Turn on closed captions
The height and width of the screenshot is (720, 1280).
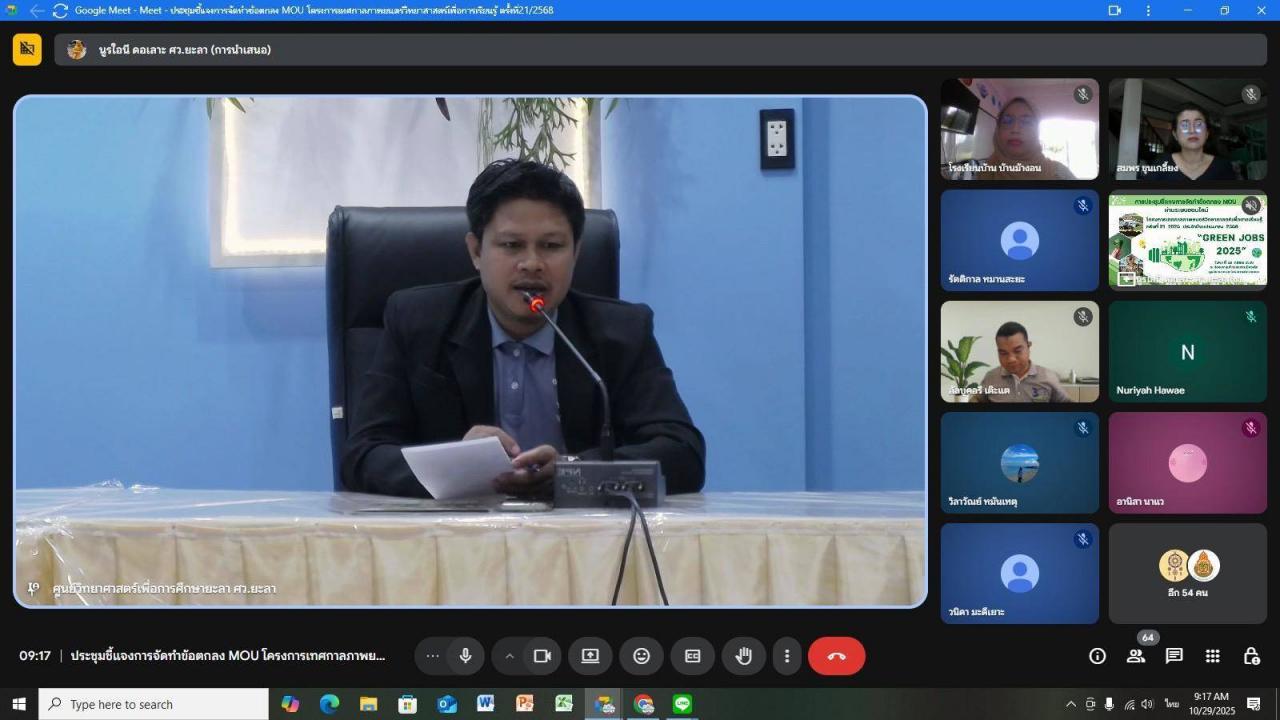click(x=692, y=656)
